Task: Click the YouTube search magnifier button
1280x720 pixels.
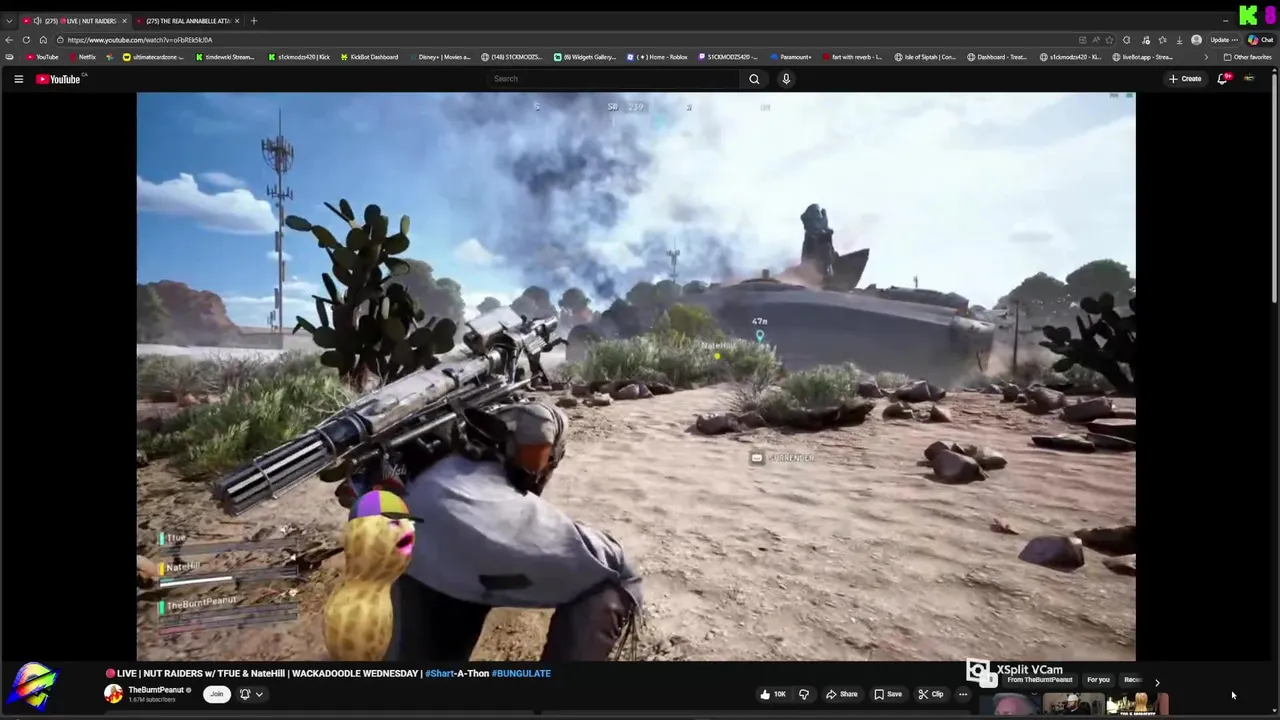Action: pos(754,79)
